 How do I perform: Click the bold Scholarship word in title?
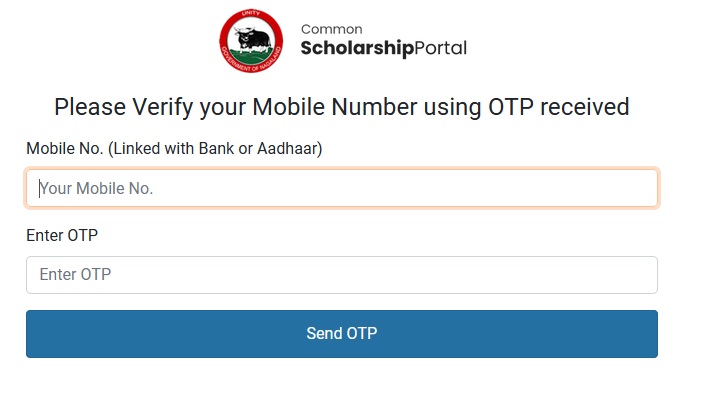point(357,48)
